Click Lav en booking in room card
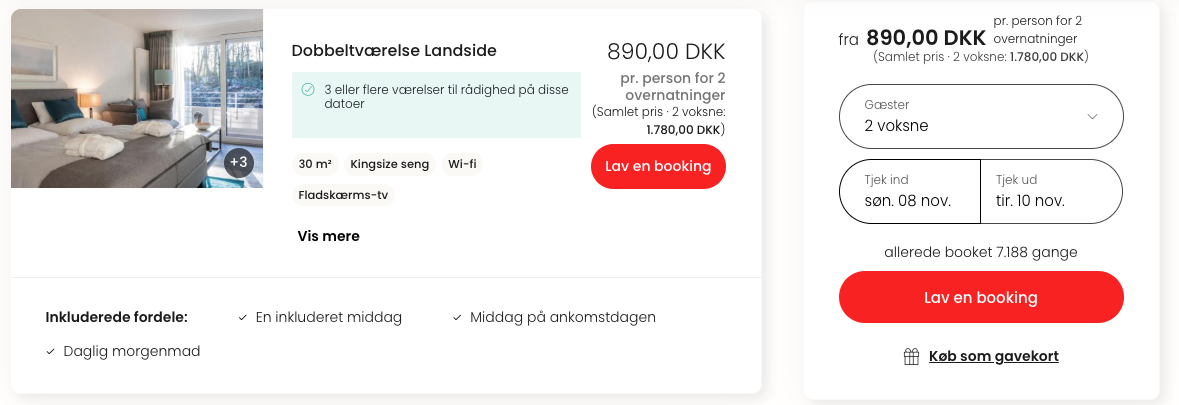The height and width of the screenshot is (405, 1179). pos(658,166)
